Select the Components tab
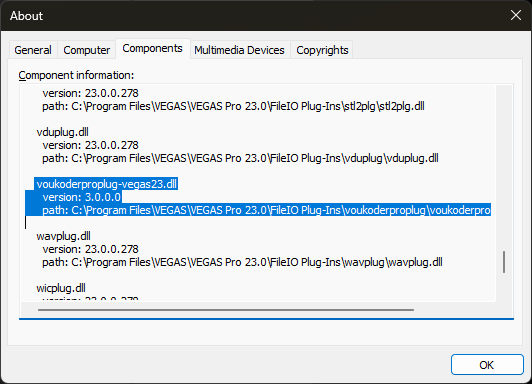This screenshot has width=532, height=384. 153,49
